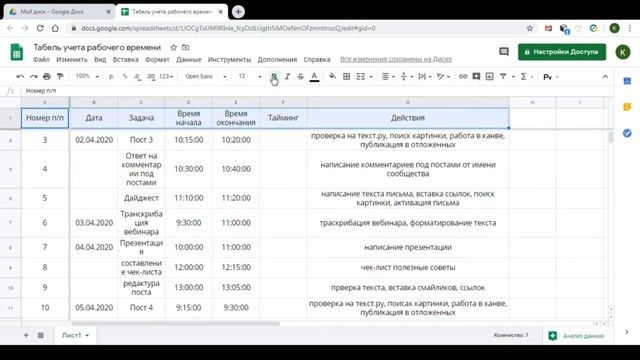This screenshot has width=640, height=360.
Task: Open a new browser tab
Action: pos(238,12)
